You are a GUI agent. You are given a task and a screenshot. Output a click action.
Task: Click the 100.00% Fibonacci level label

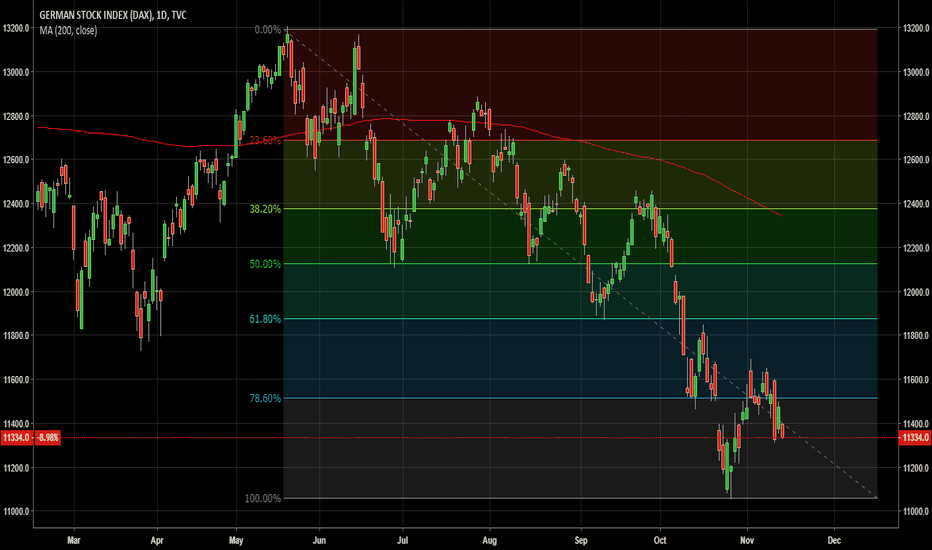[263, 498]
